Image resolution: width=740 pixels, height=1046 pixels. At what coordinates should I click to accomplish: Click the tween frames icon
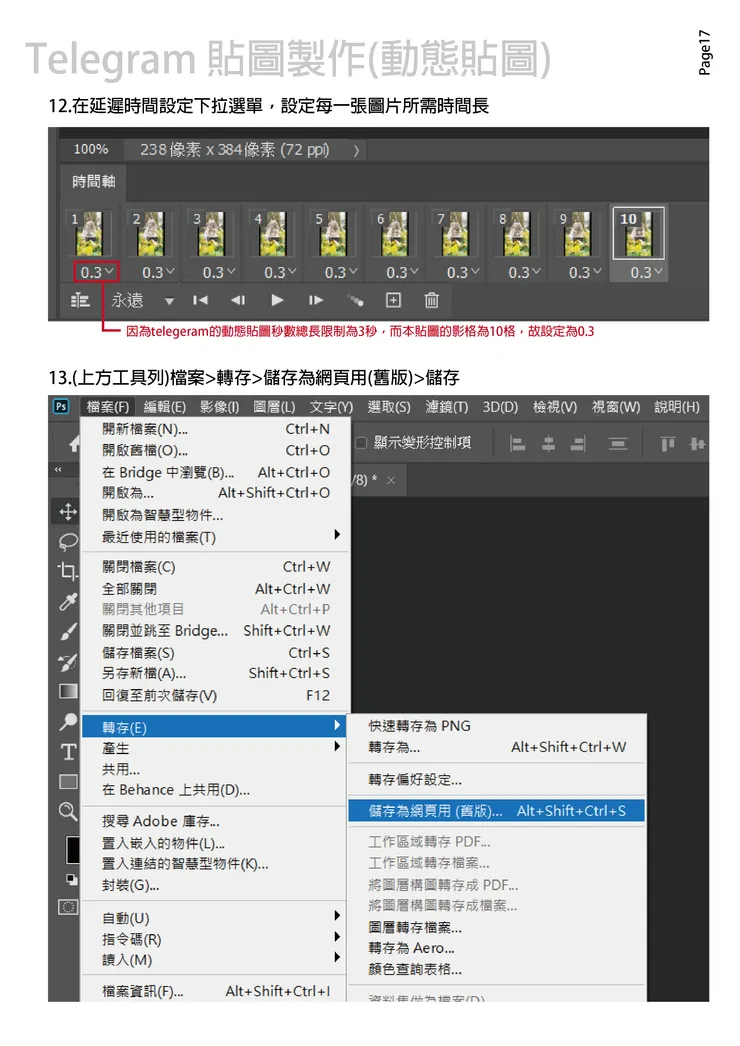(355, 301)
